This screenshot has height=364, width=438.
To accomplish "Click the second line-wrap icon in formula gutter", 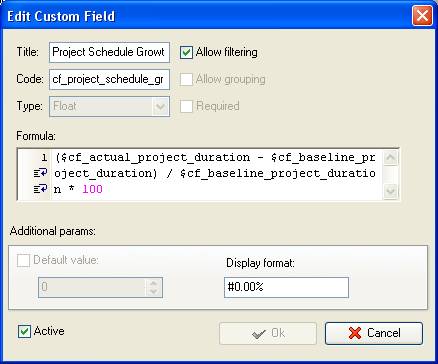I will click(x=40, y=189).
